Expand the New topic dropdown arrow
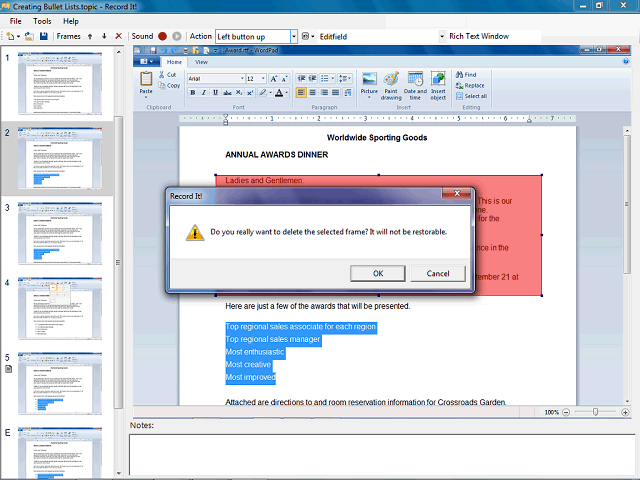Screen dimensions: 640x480 click(18, 37)
